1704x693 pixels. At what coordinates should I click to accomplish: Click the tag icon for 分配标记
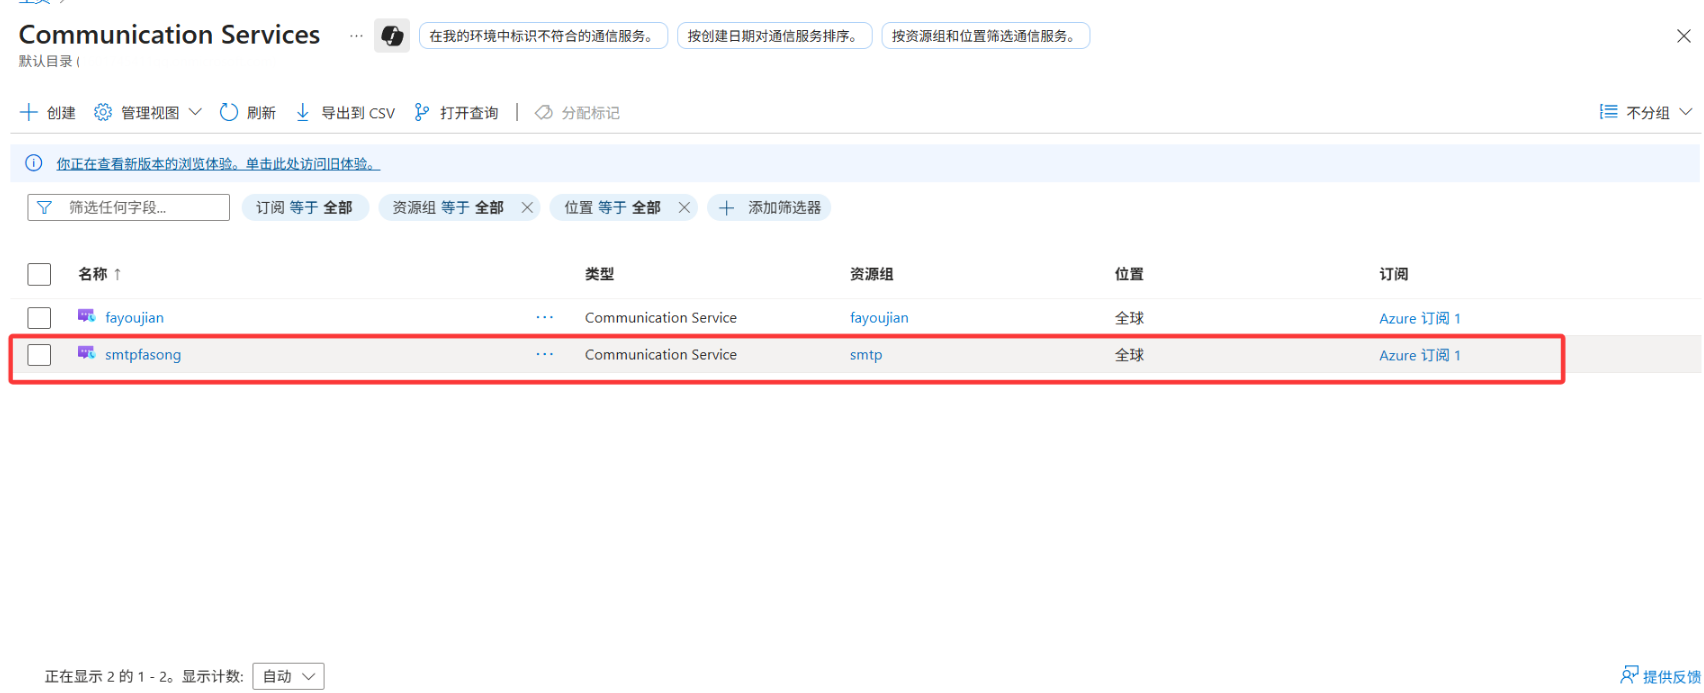point(544,112)
